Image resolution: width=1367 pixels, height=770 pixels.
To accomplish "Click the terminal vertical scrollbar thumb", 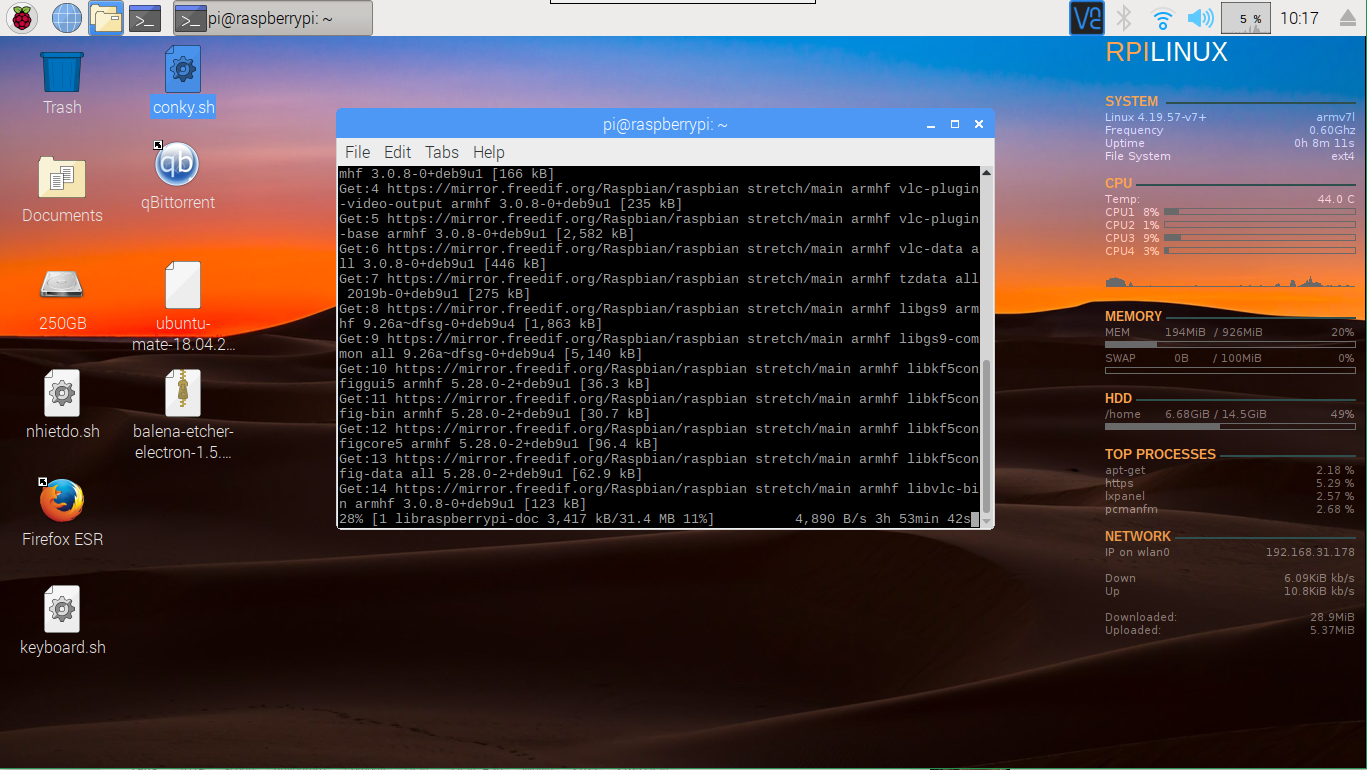I will coord(987,435).
